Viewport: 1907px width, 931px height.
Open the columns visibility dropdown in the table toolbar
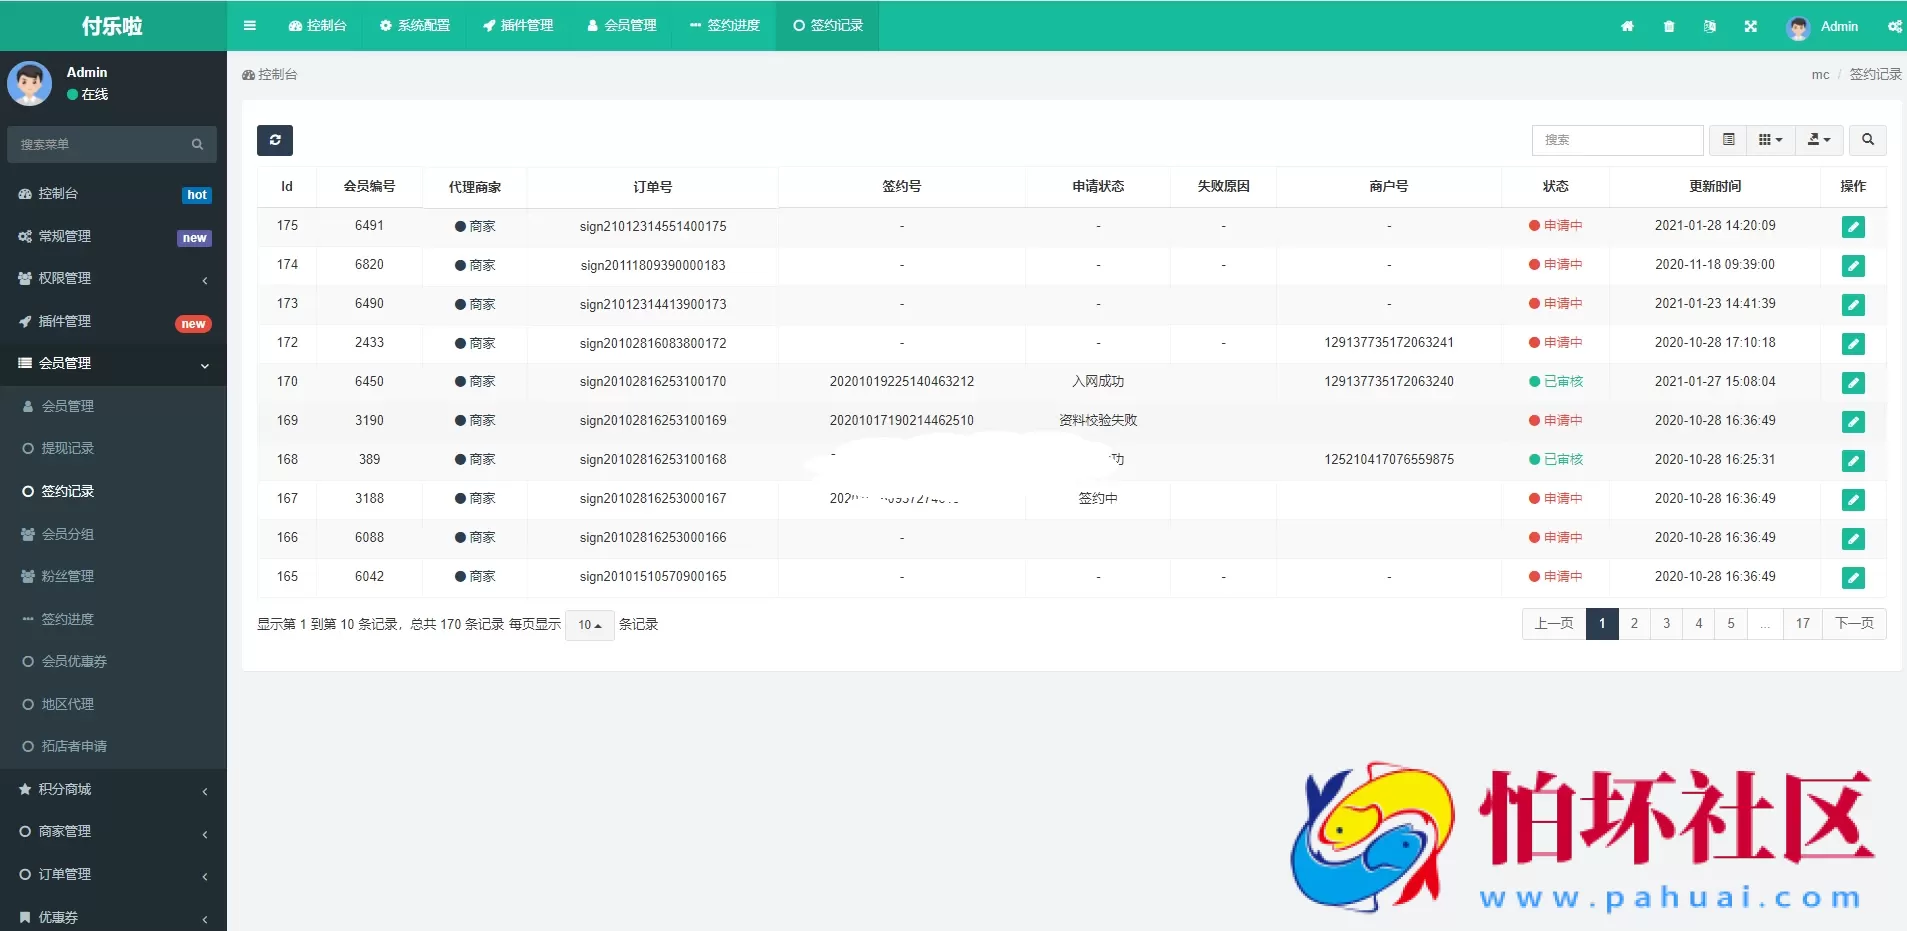(1770, 140)
